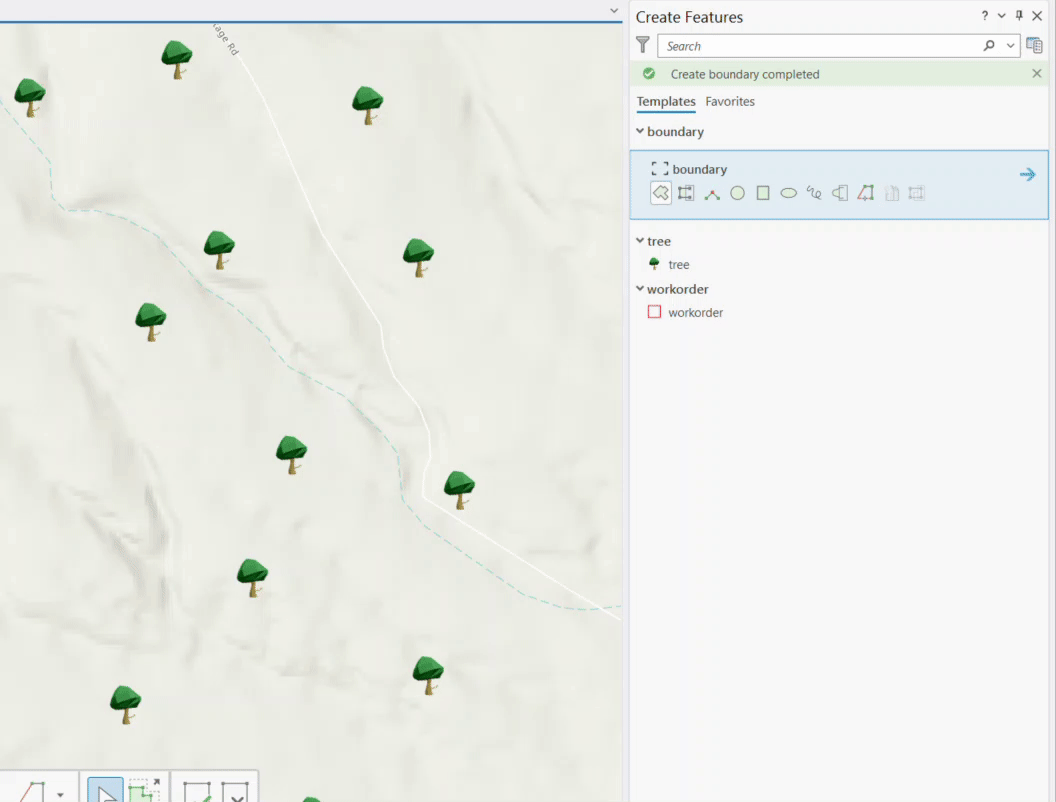
Task: Collapse the workorder group
Action: 640,288
